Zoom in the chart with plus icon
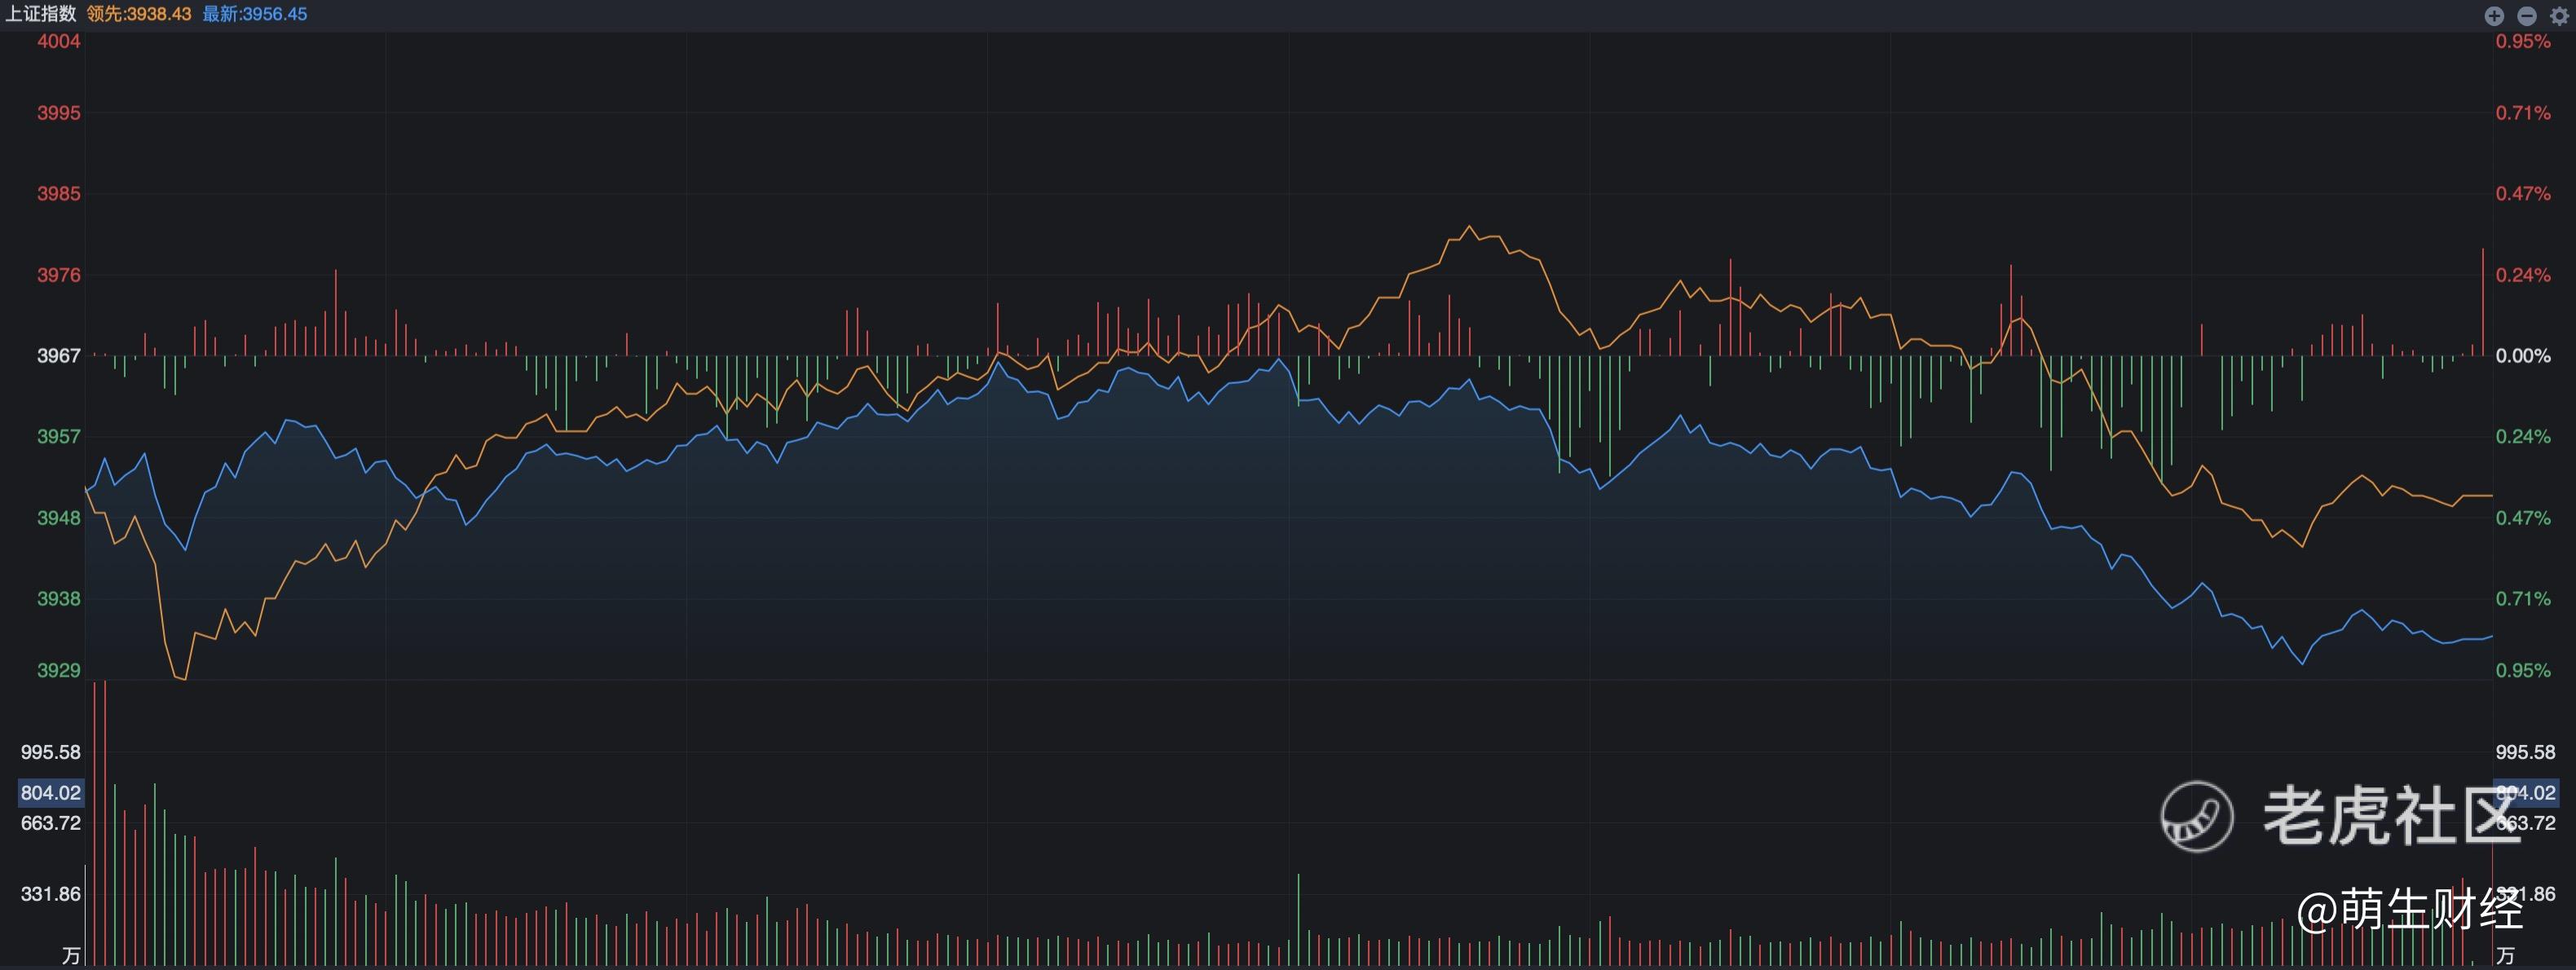This screenshot has height=970, width=2576. pyautogui.click(x=2494, y=15)
